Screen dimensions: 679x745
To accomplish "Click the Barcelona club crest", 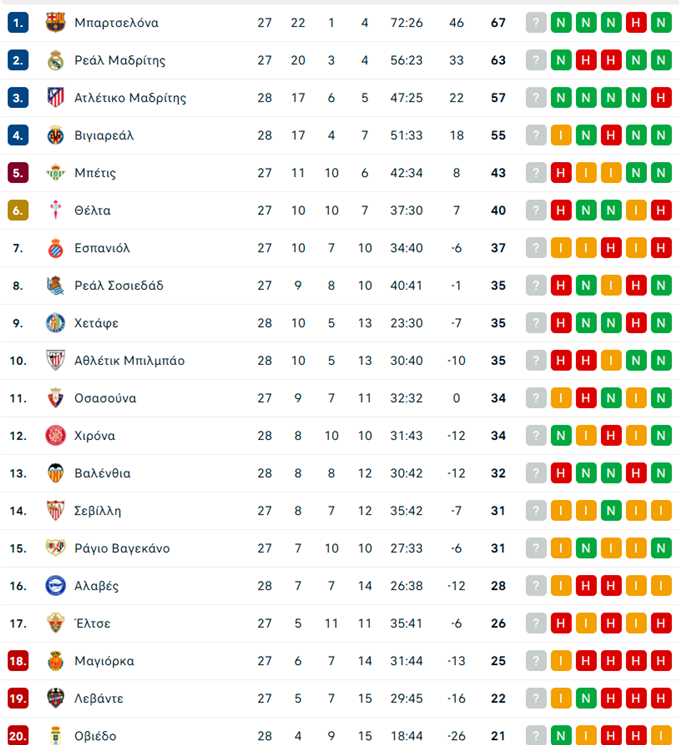I will click(55, 23).
